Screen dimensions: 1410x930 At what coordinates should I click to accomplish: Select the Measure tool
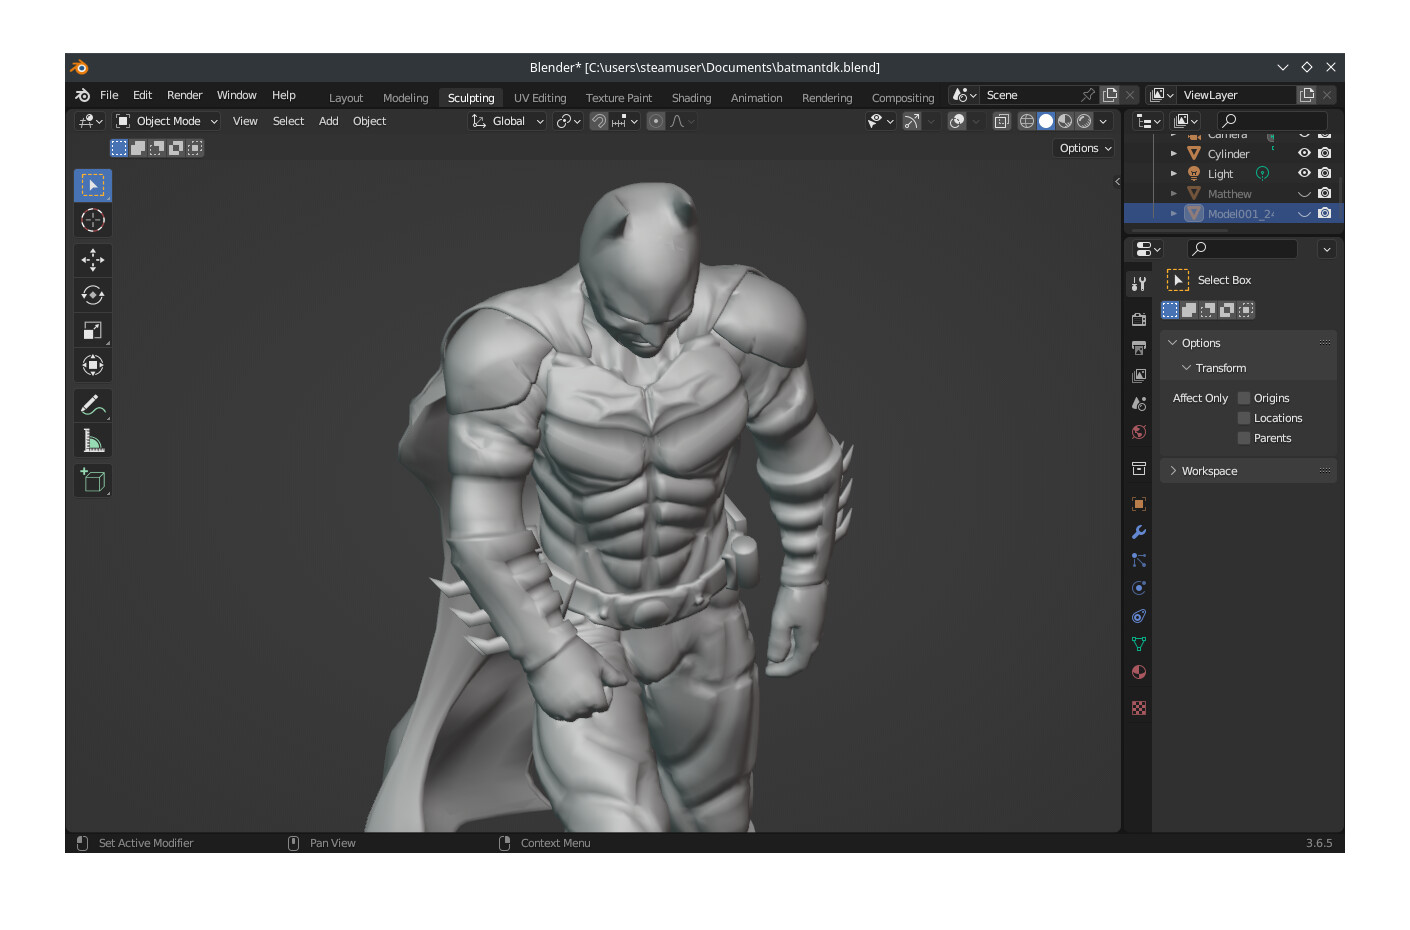(93, 440)
